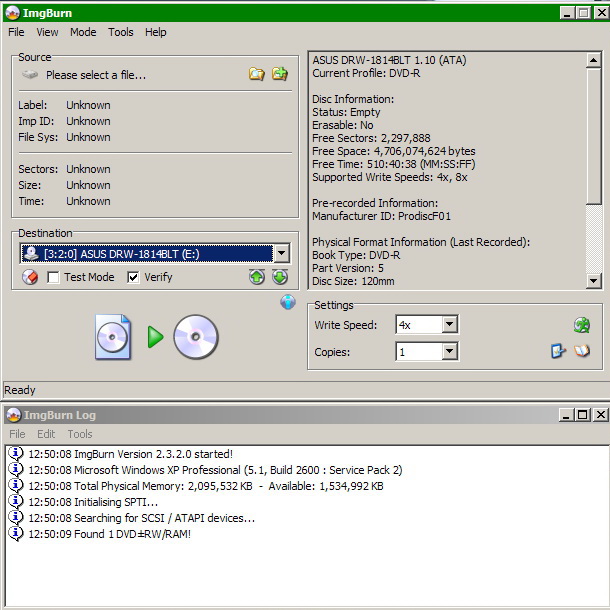Image resolution: width=610 pixels, height=610 pixels.
Task: Open the Mode menu
Action: (x=83, y=32)
